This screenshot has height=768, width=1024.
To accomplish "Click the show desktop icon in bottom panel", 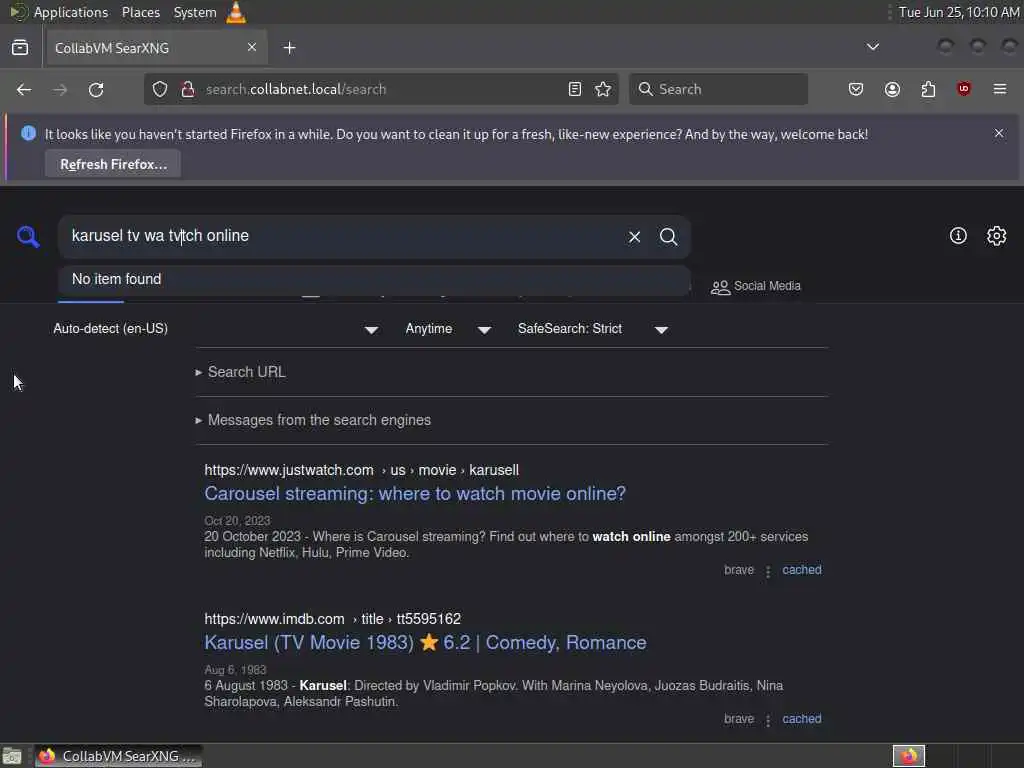I will coord(12,756).
